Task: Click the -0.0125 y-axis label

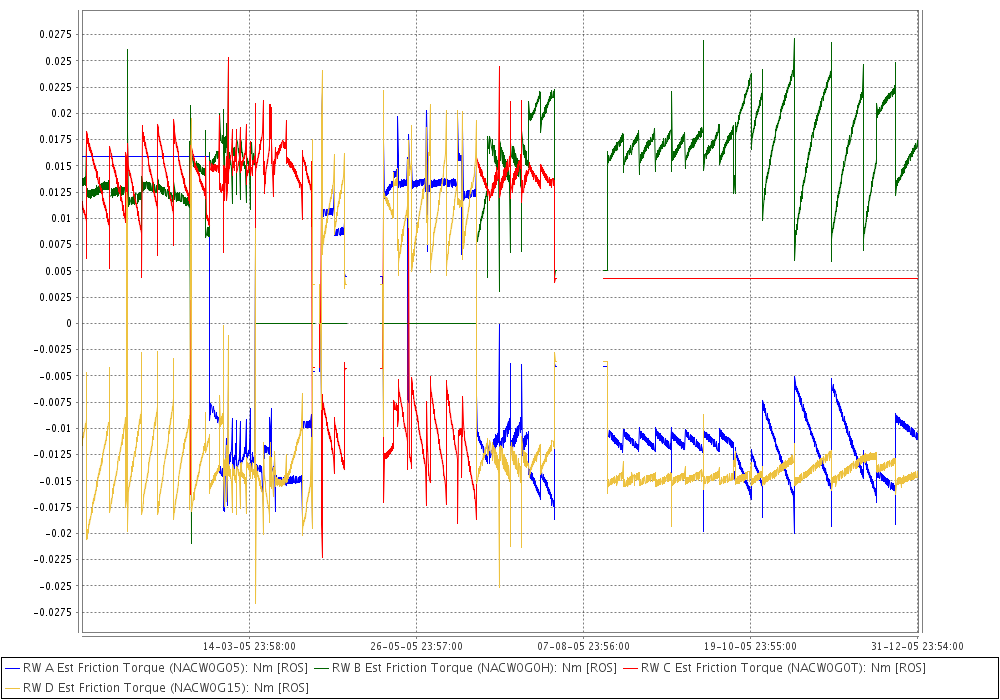Action: pos(53,455)
